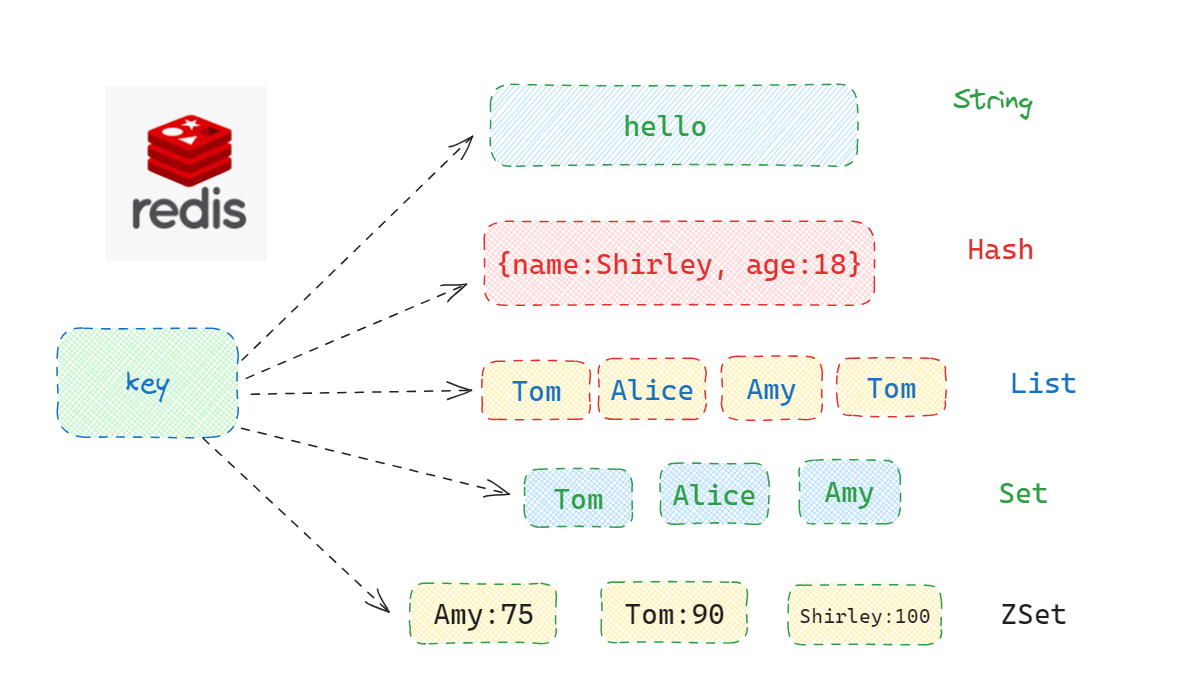This screenshot has width=1194, height=687.
Task: Click the ZSet label
Action: click(1033, 614)
